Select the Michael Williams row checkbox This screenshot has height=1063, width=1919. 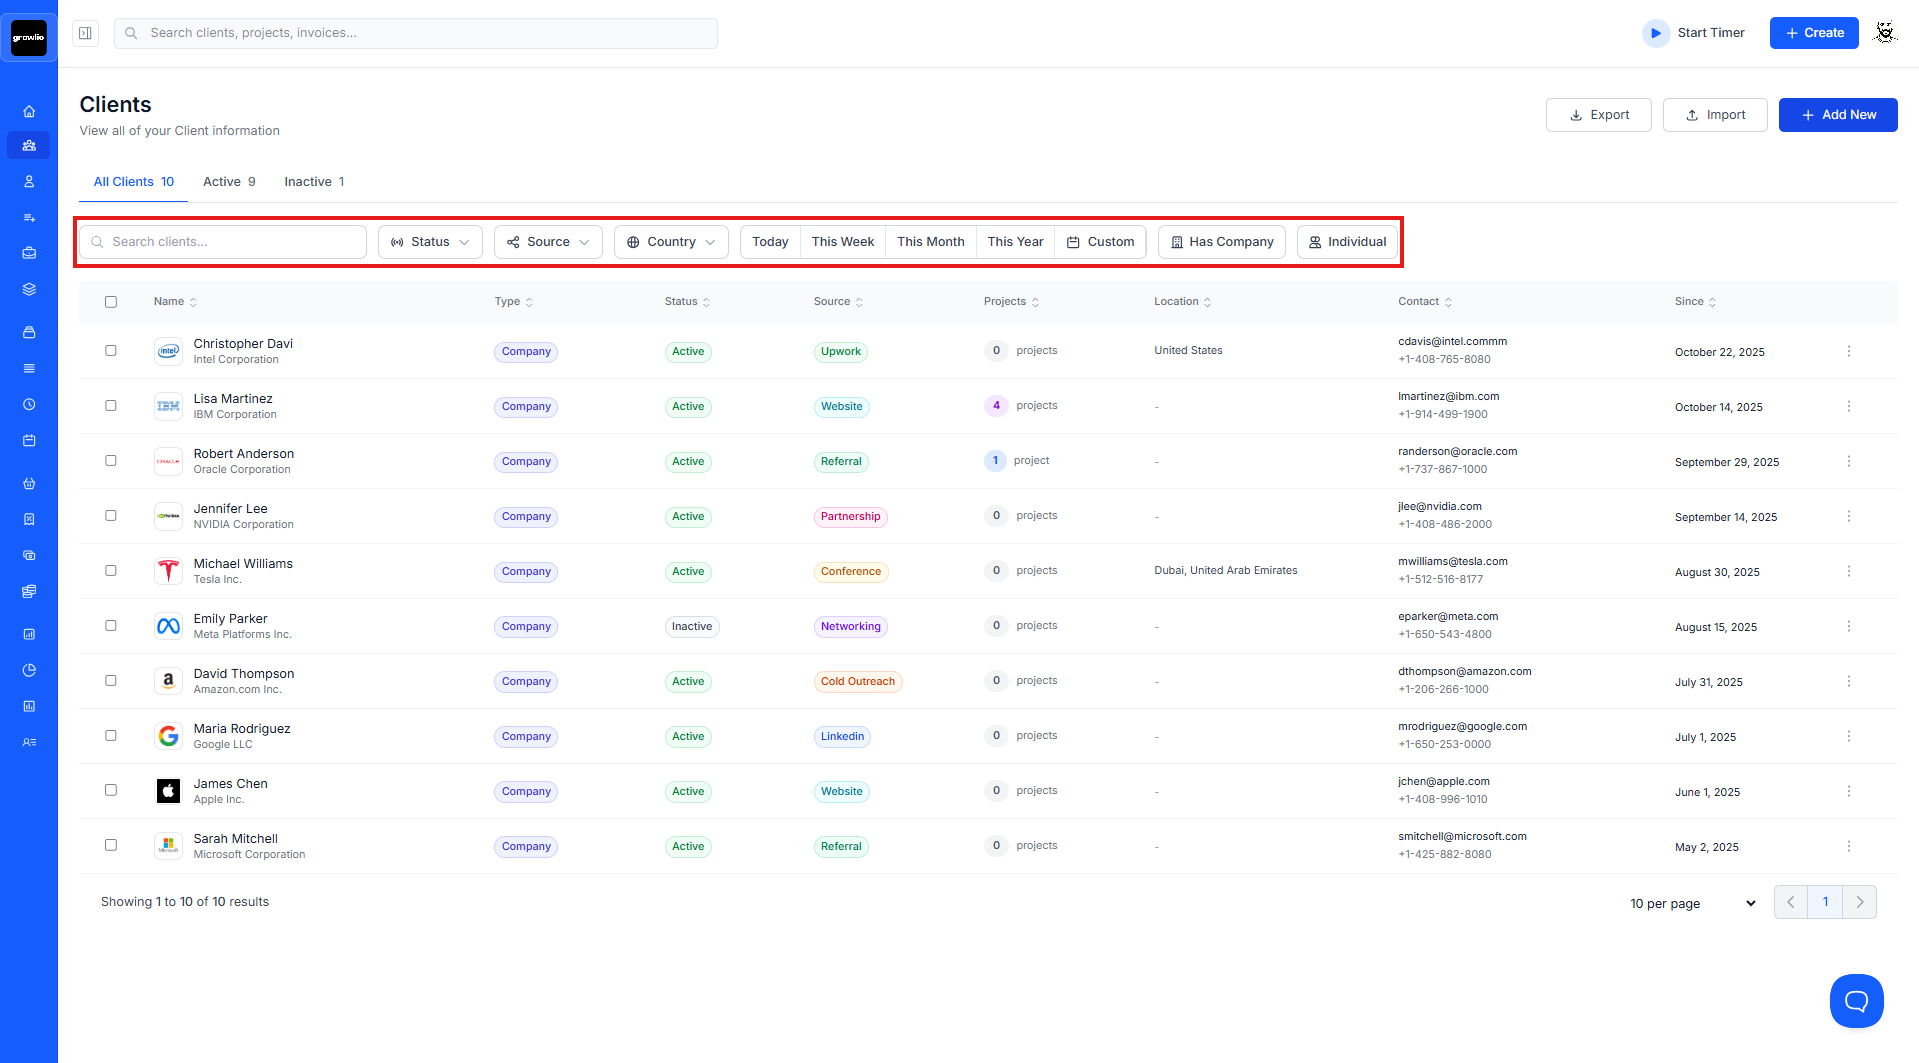pyautogui.click(x=111, y=571)
